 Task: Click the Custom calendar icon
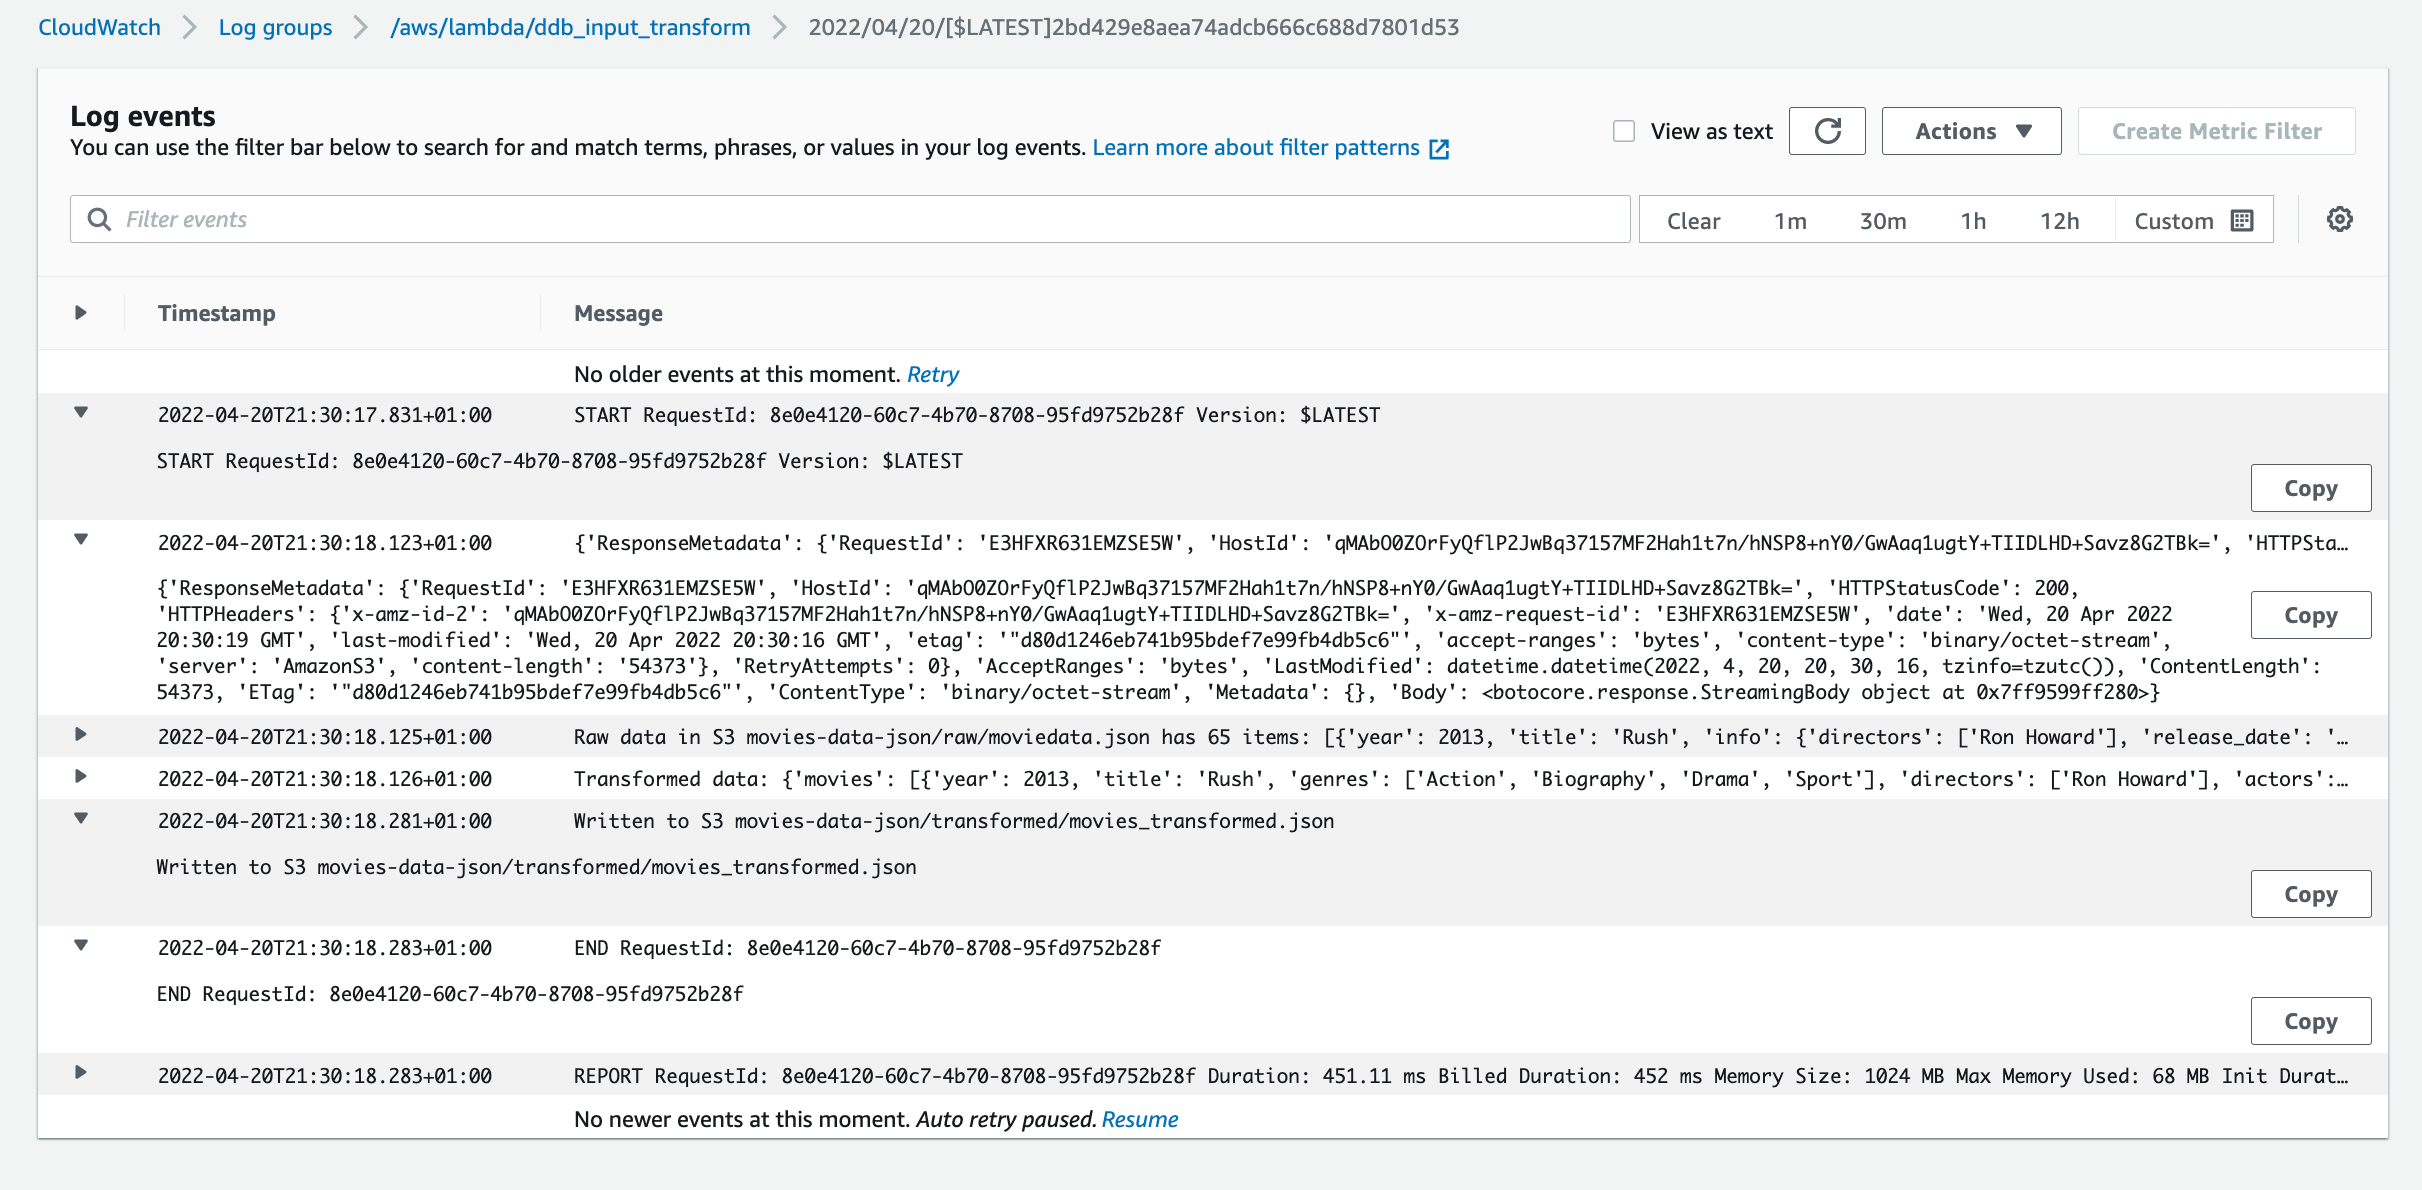(x=2242, y=221)
